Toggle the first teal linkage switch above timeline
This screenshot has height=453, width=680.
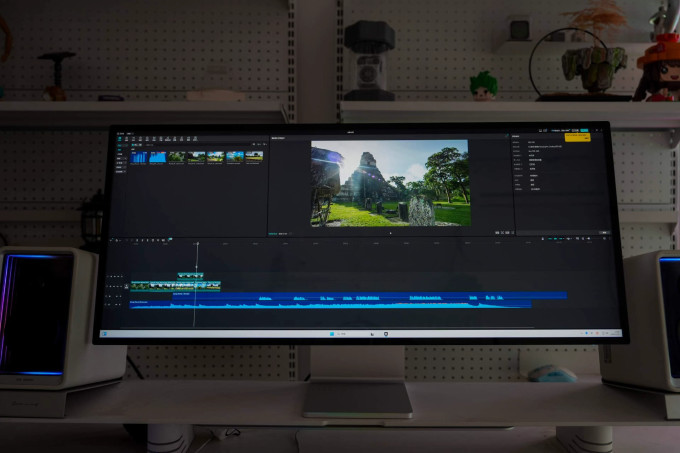click(x=551, y=239)
